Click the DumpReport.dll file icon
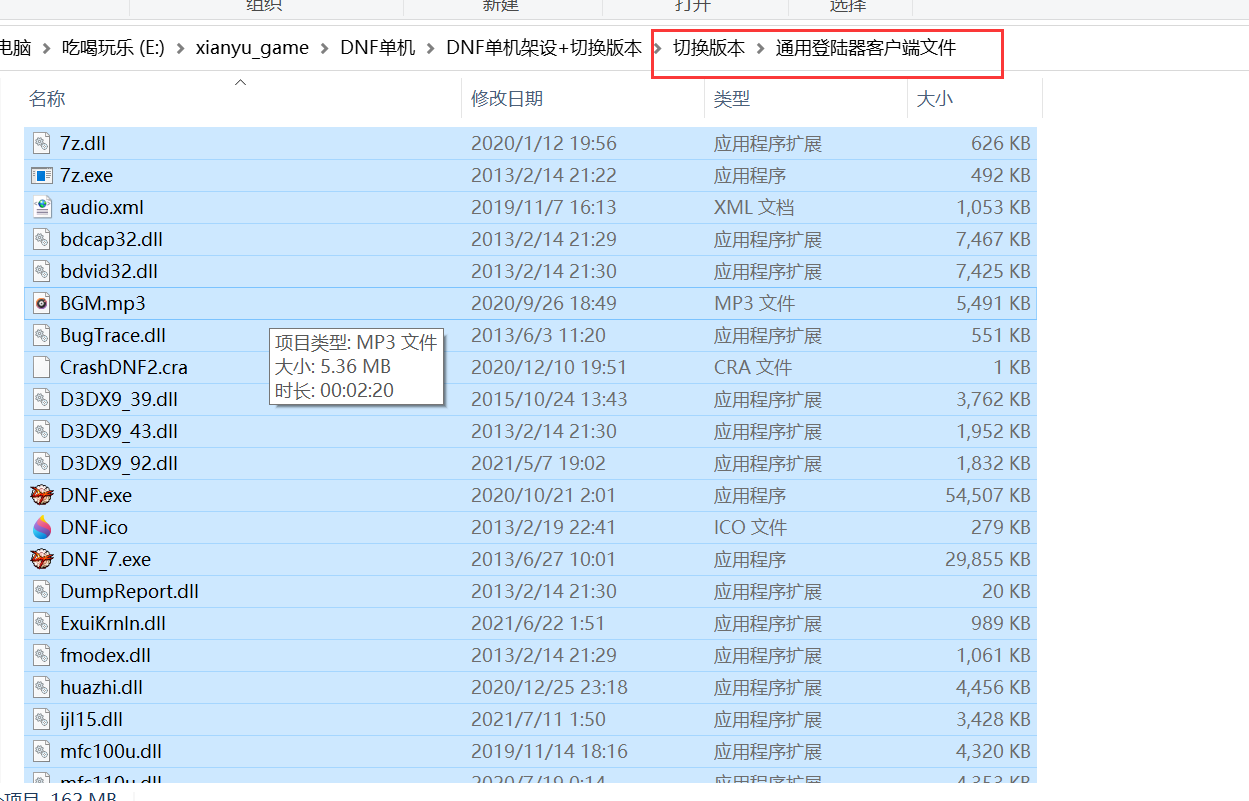This screenshot has height=801, width=1249. coord(41,591)
